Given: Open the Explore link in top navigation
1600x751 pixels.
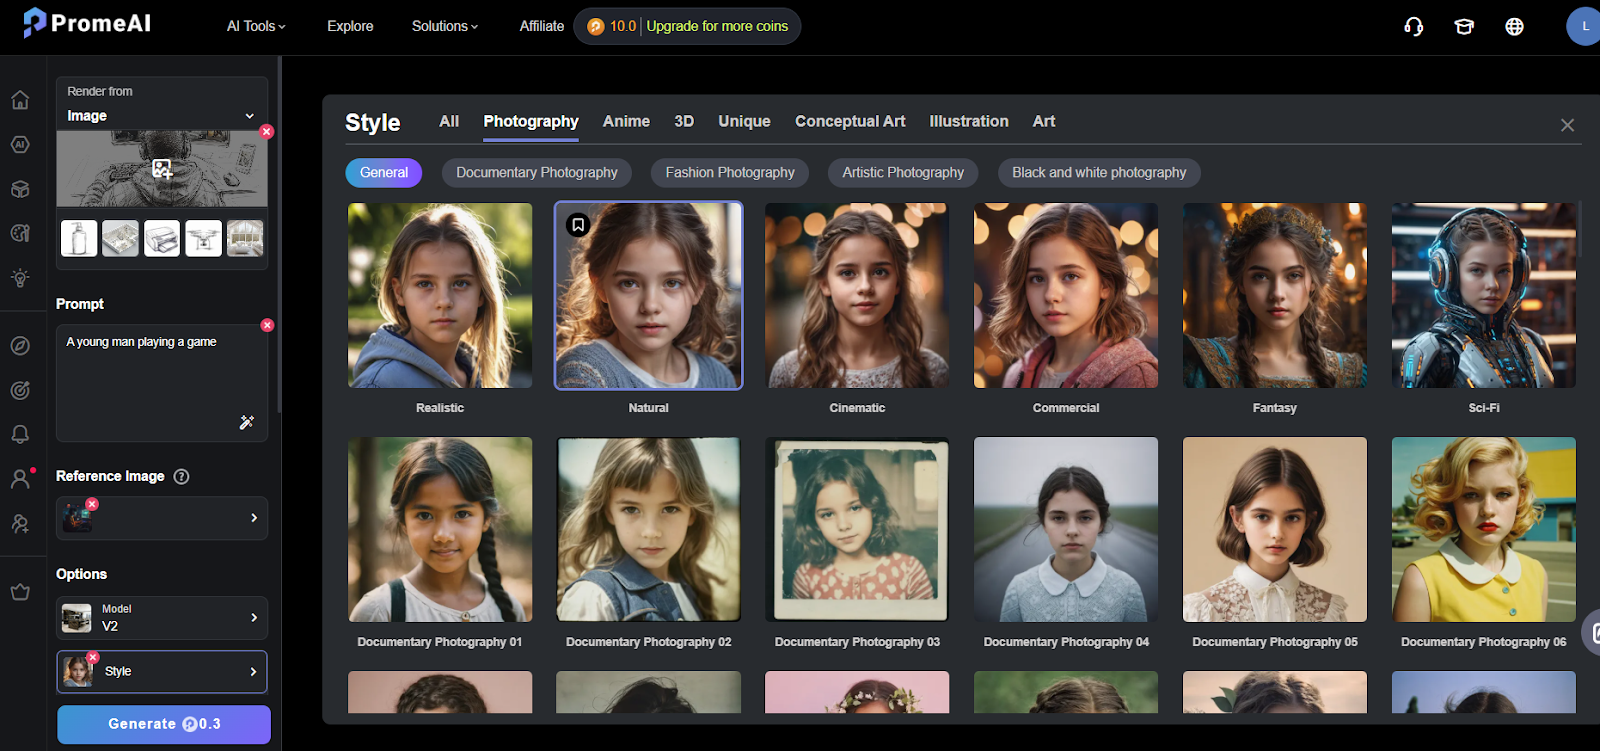Looking at the screenshot, I should (350, 26).
